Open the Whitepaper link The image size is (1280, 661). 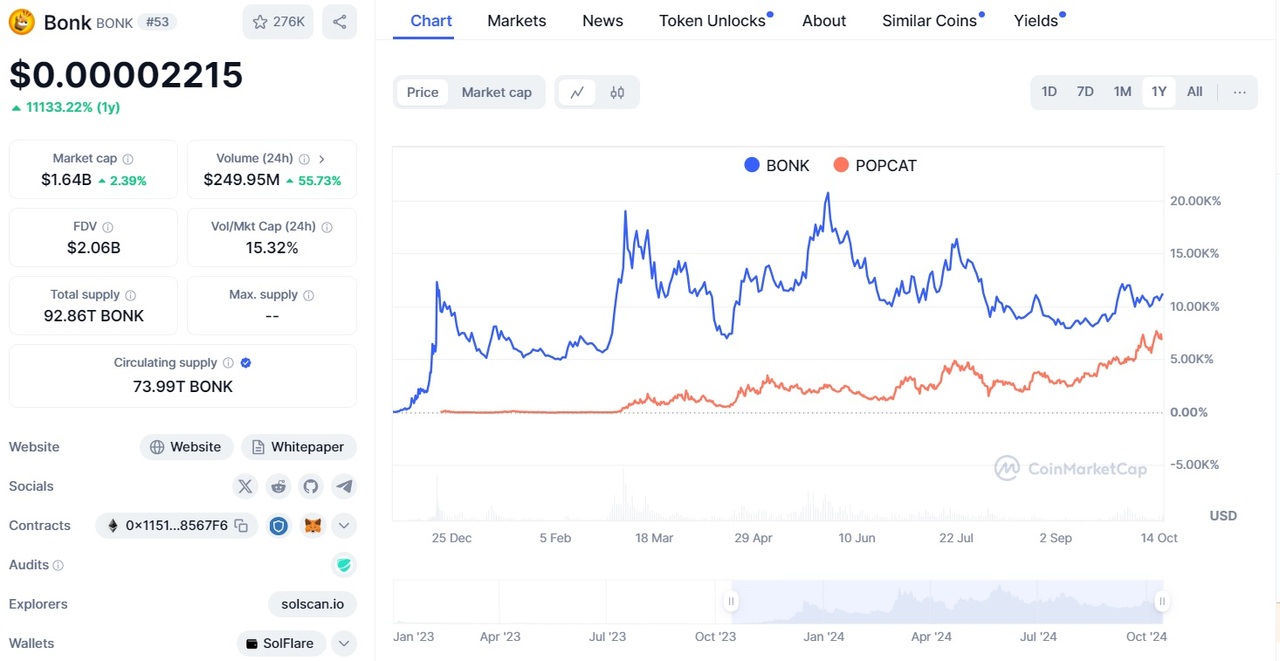click(x=298, y=447)
